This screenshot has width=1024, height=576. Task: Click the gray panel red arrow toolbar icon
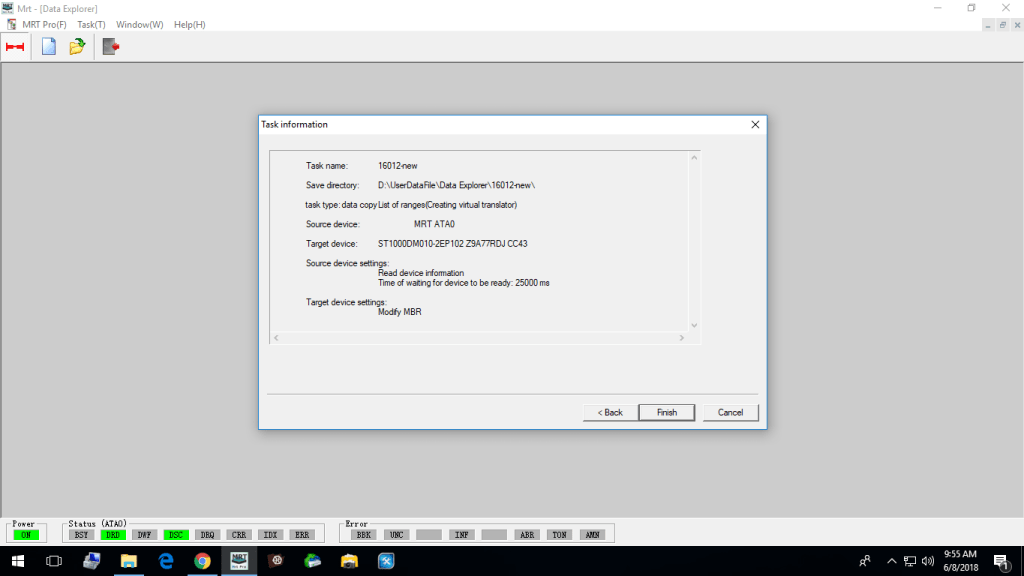click(110, 46)
